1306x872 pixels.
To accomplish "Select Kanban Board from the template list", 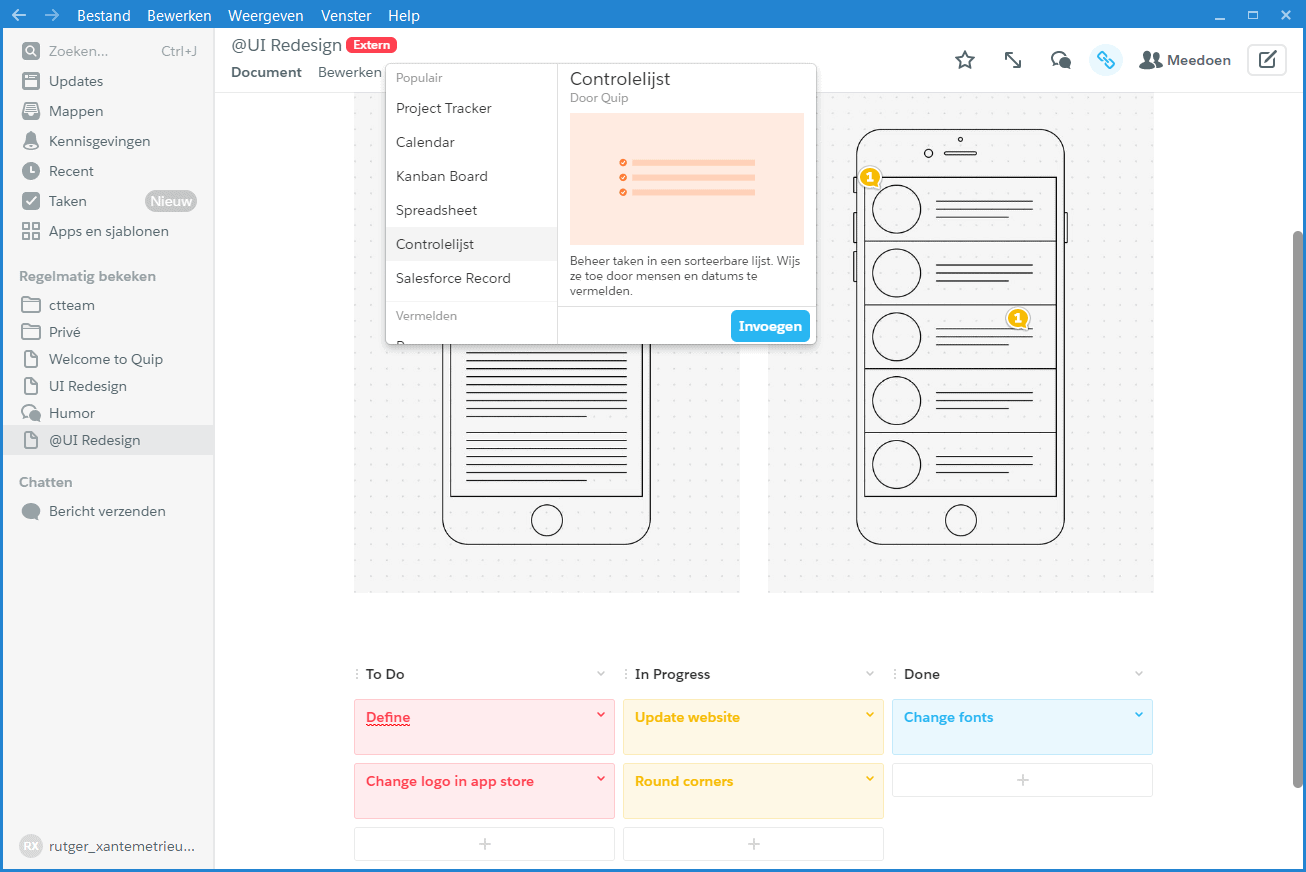I will pyautogui.click(x=441, y=176).
